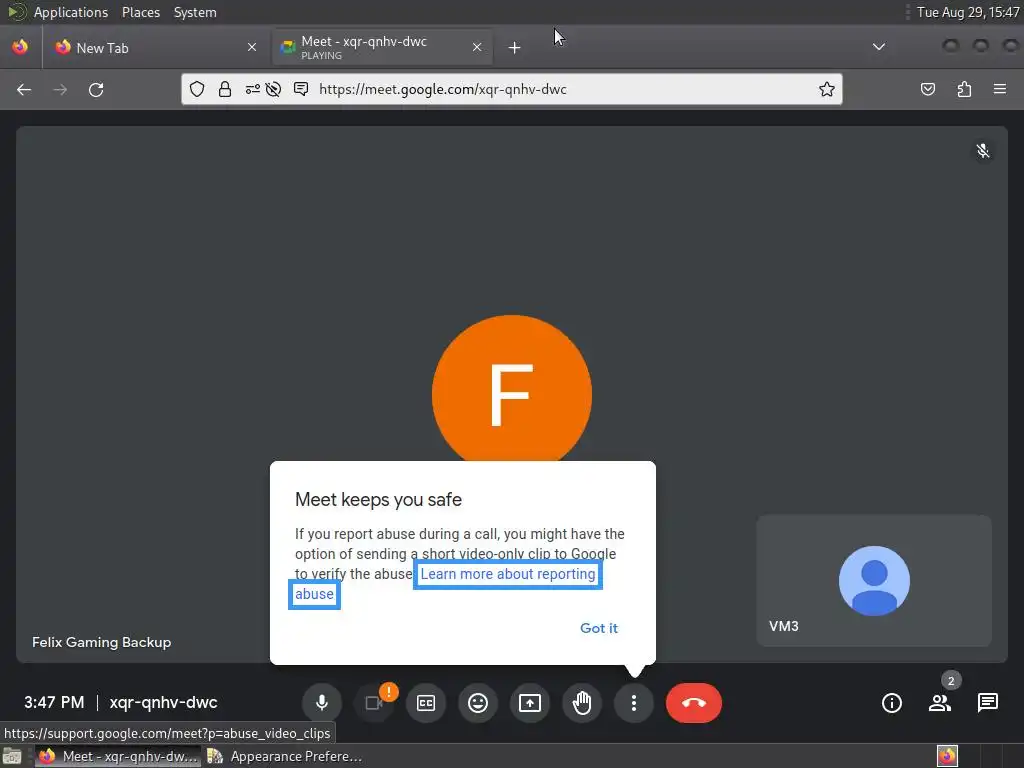1024x768 pixels.
Task: Toggle the microphone button in Meet
Action: coord(321,703)
